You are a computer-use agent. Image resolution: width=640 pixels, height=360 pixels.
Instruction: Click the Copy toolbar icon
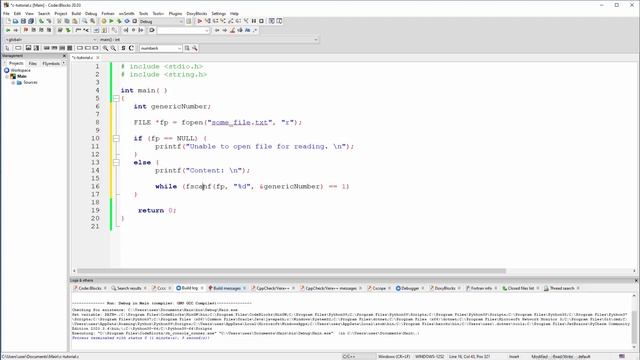click(x=67, y=21)
